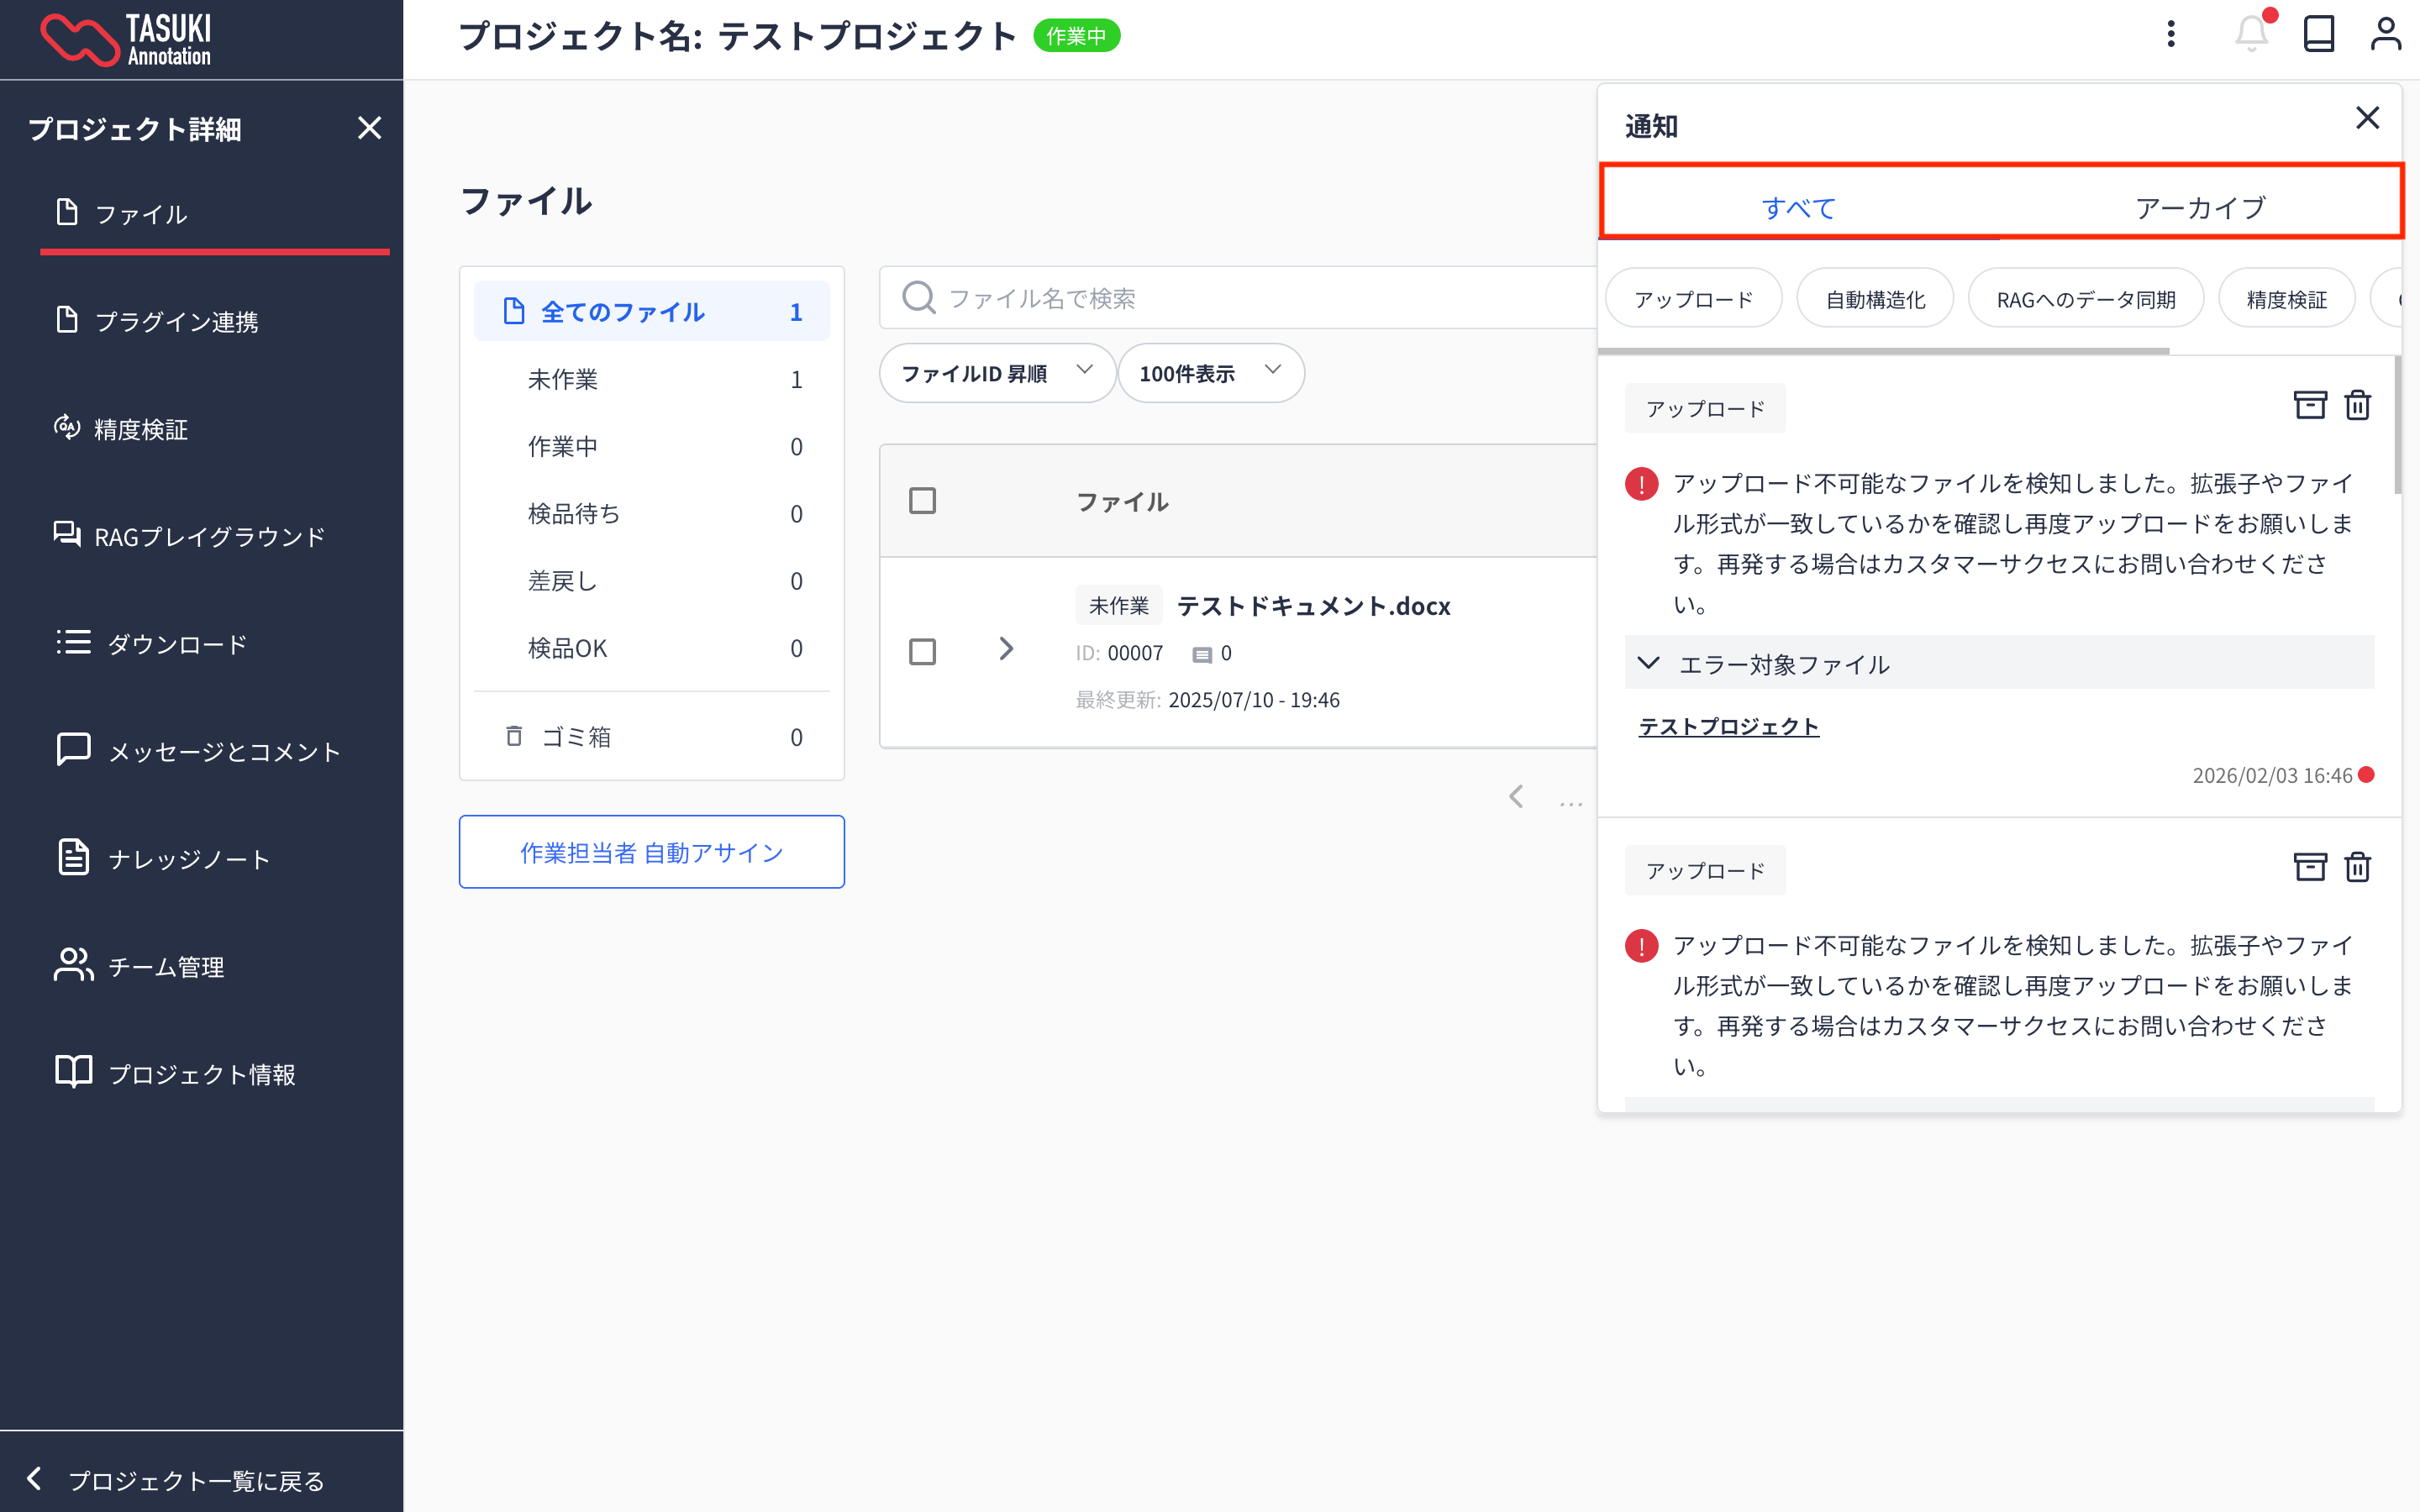This screenshot has height=1512, width=2420.
Task: Check the box for テストドキュメント.docx
Action: (x=922, y=652)
